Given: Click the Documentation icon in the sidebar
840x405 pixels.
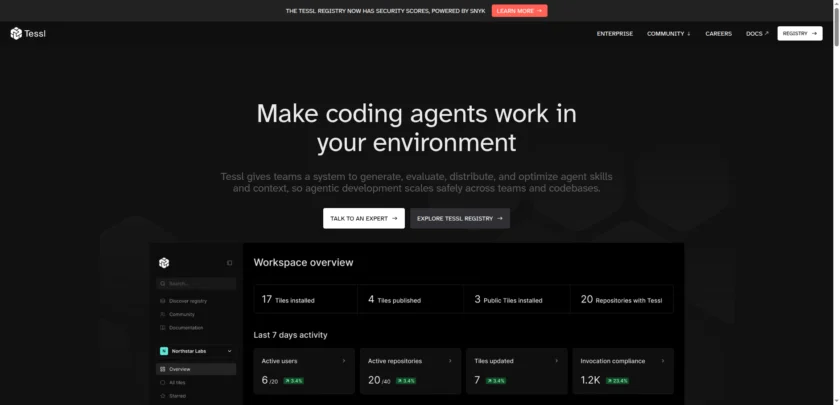Looking at the screenshot, I should tap(163, 327).
